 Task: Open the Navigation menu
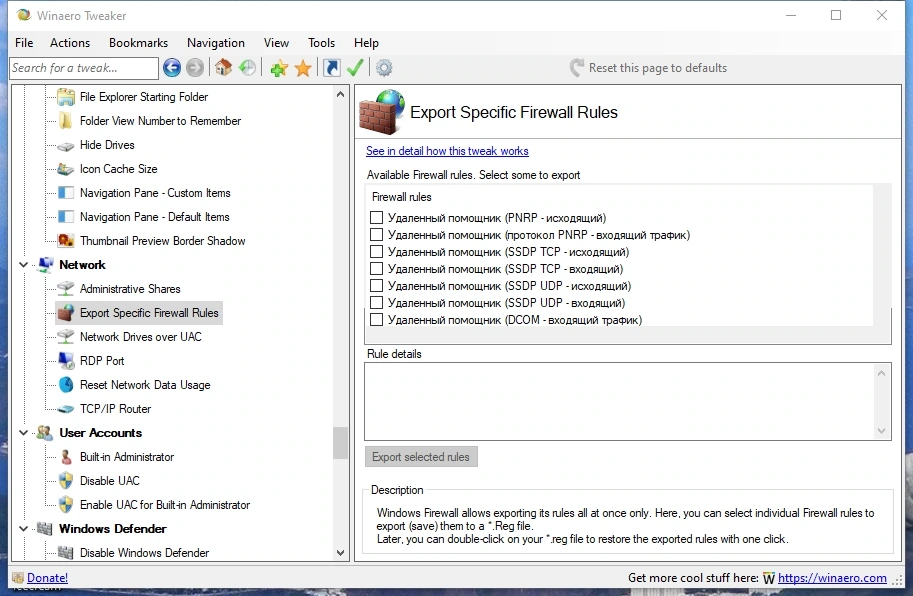pos(215,42)
